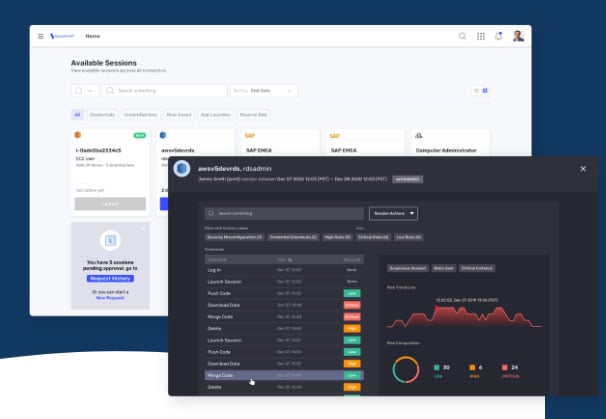The image size is (606, 419).
Task: Open the notifications bell
Action: [499, 36]
